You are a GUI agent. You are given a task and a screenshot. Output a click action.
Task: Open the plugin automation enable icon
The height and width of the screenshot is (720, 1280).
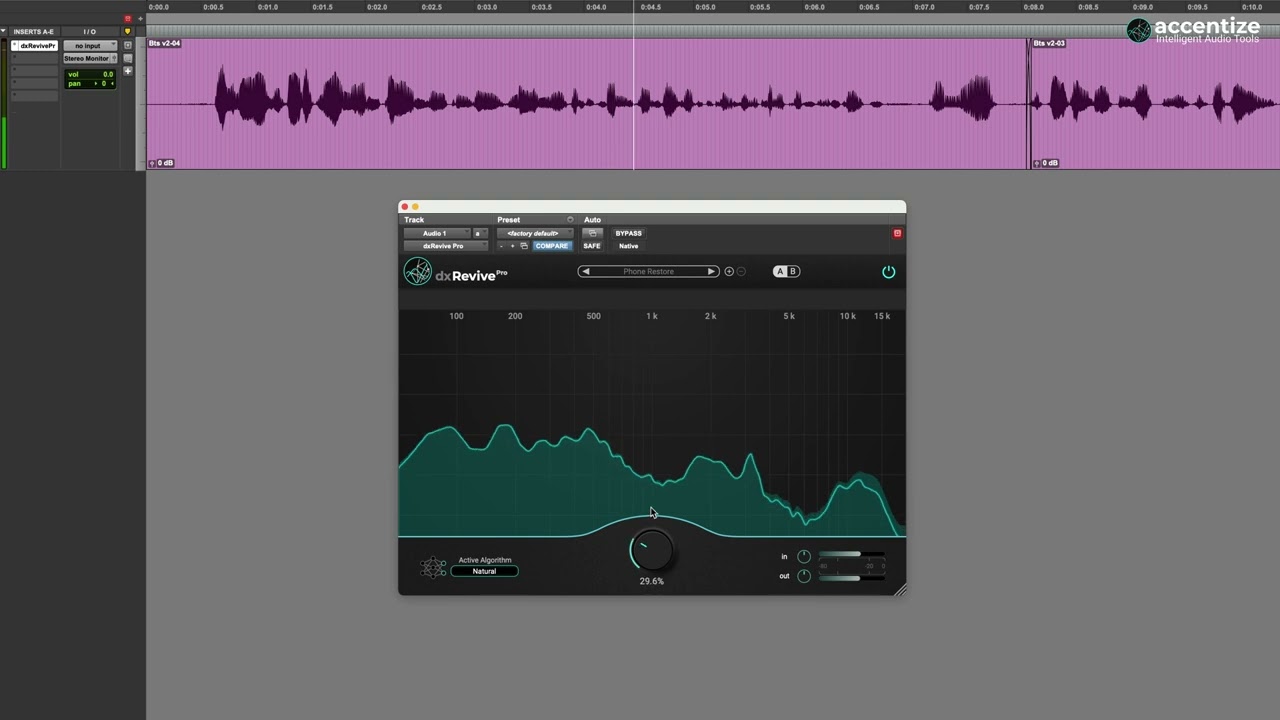pos(592,233)
